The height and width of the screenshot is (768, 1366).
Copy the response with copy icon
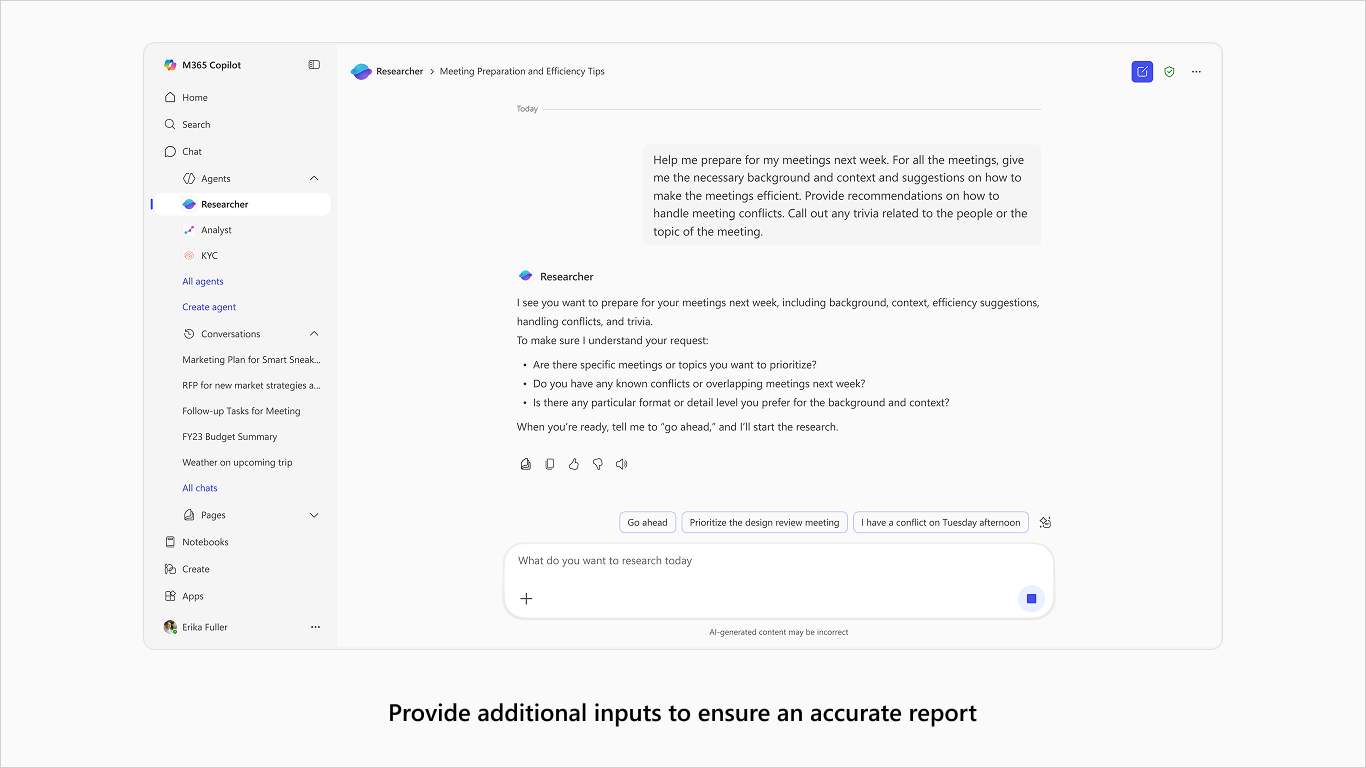[x=550, y=464]
